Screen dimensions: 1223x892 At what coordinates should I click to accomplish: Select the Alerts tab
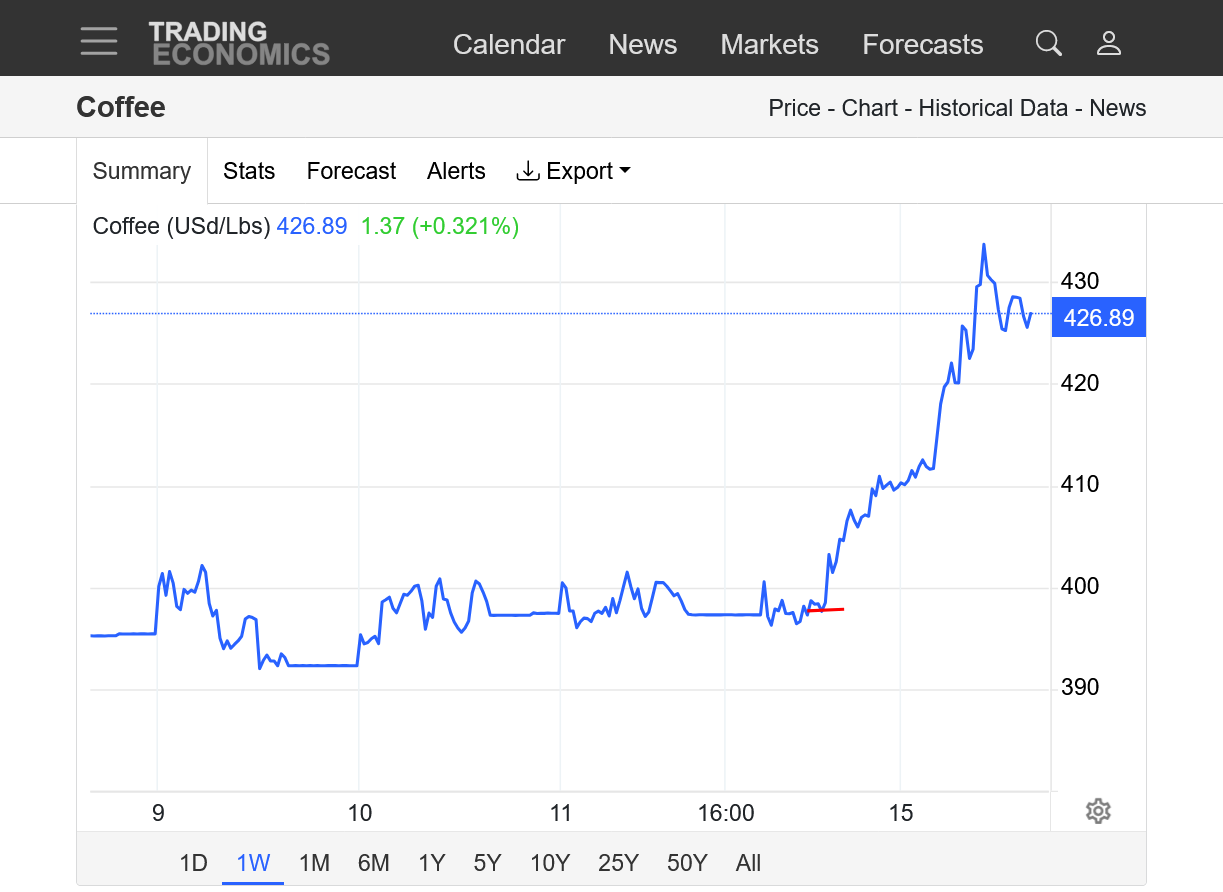tap(456, 171)
